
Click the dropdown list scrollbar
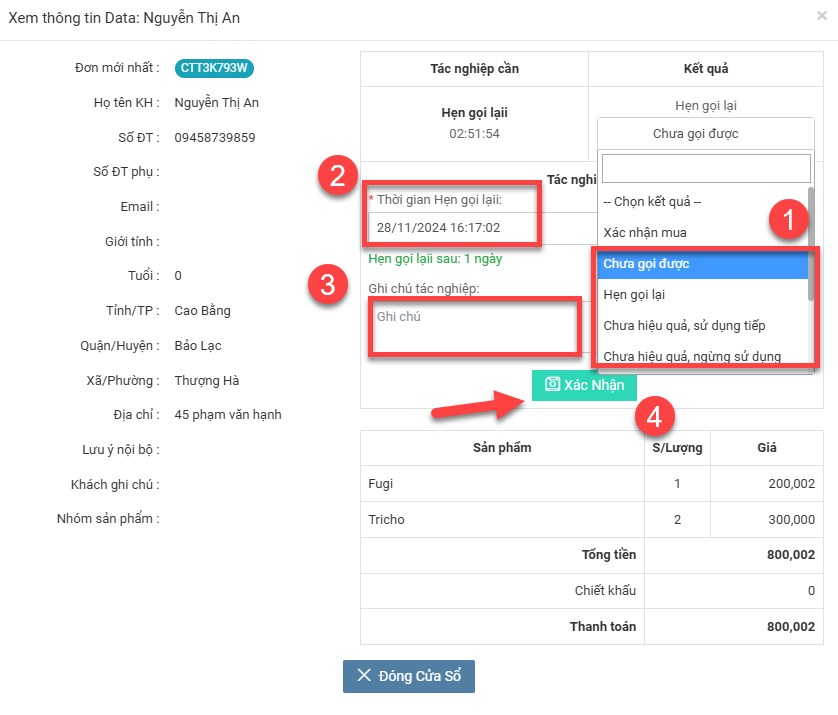click(811, 240)
